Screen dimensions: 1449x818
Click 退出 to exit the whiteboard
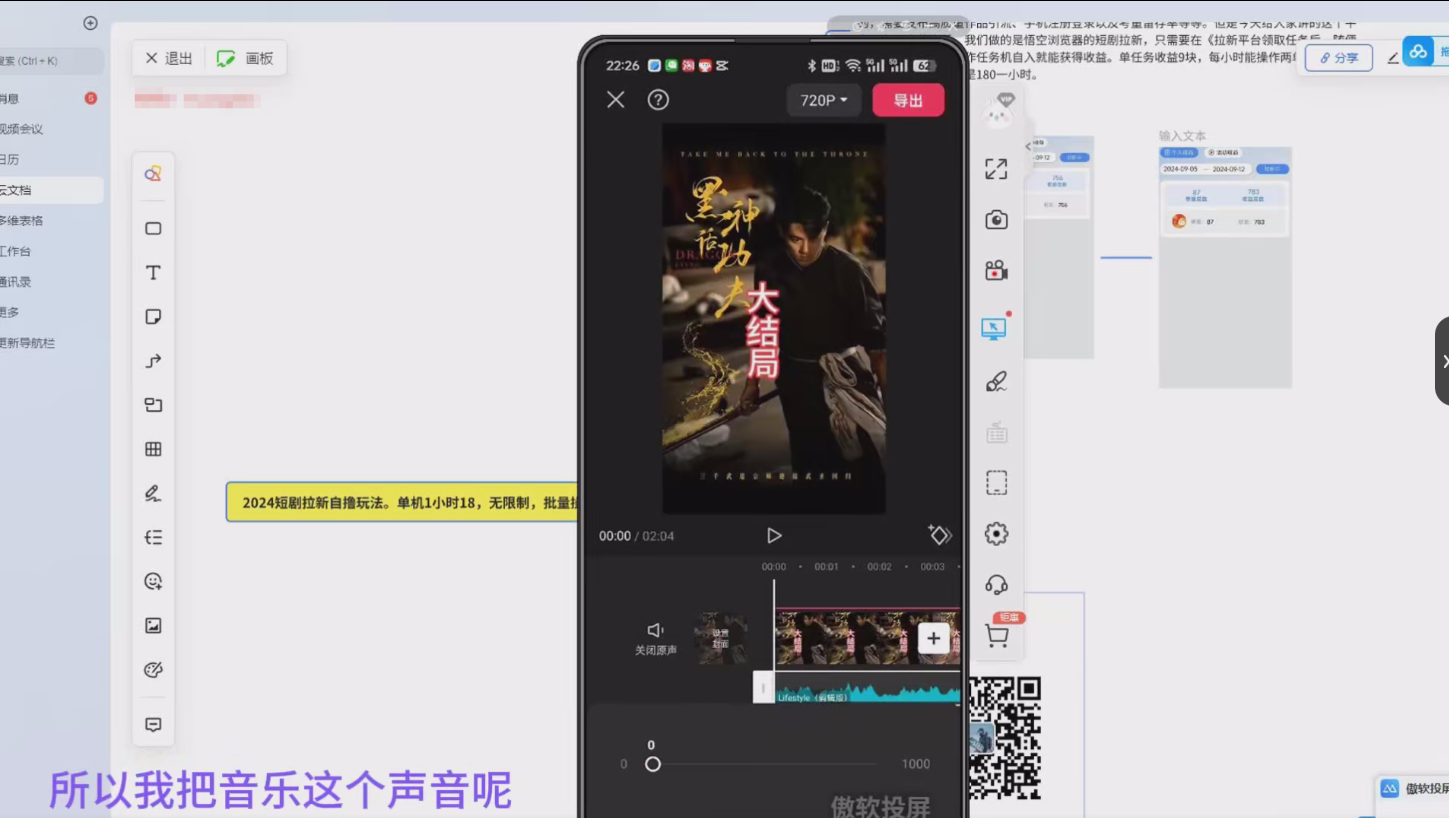[x=169, y=58]
